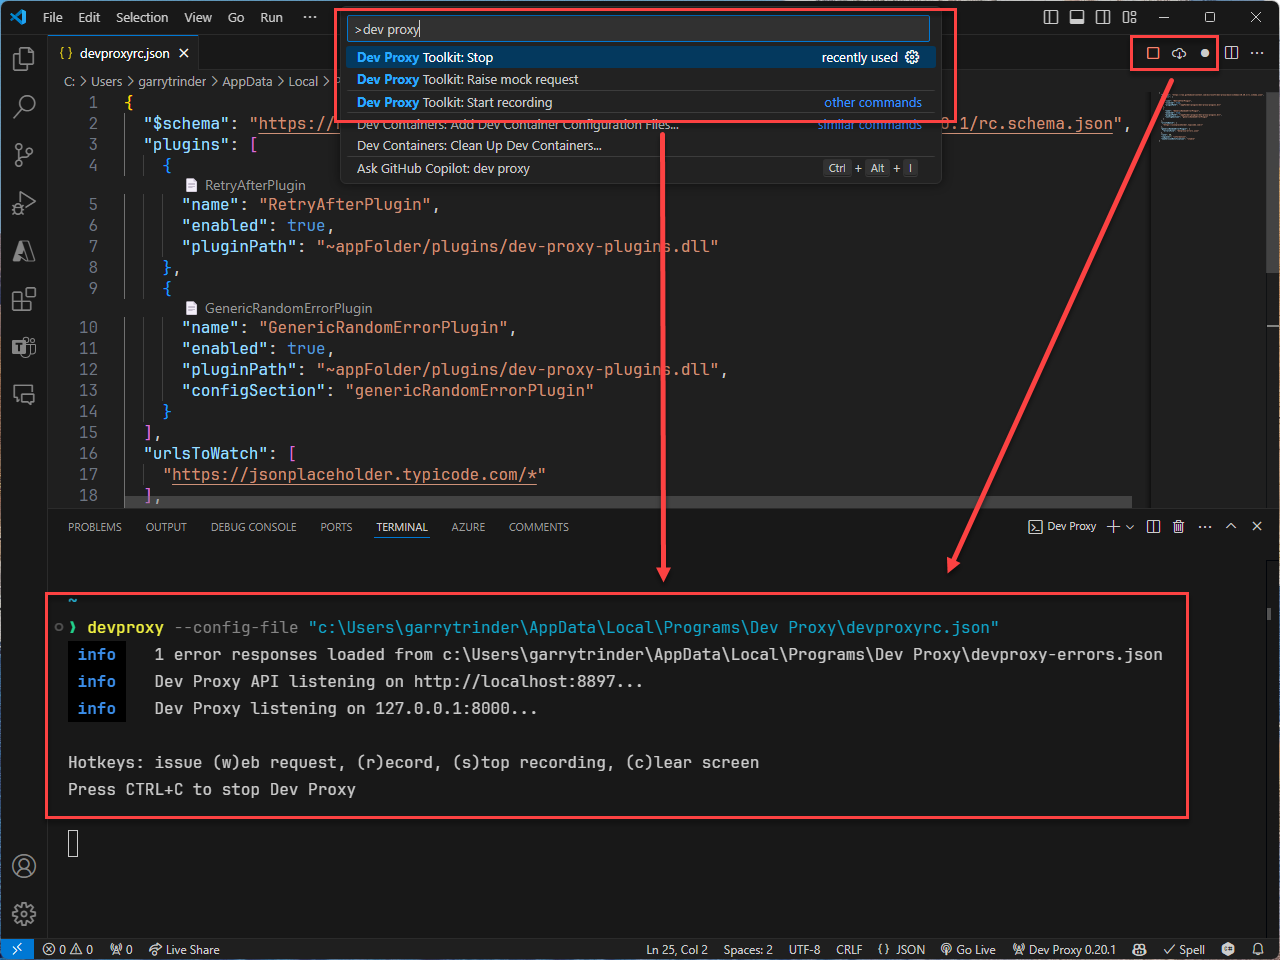Kill the active terminal with the trash icon

[1178, 527]
